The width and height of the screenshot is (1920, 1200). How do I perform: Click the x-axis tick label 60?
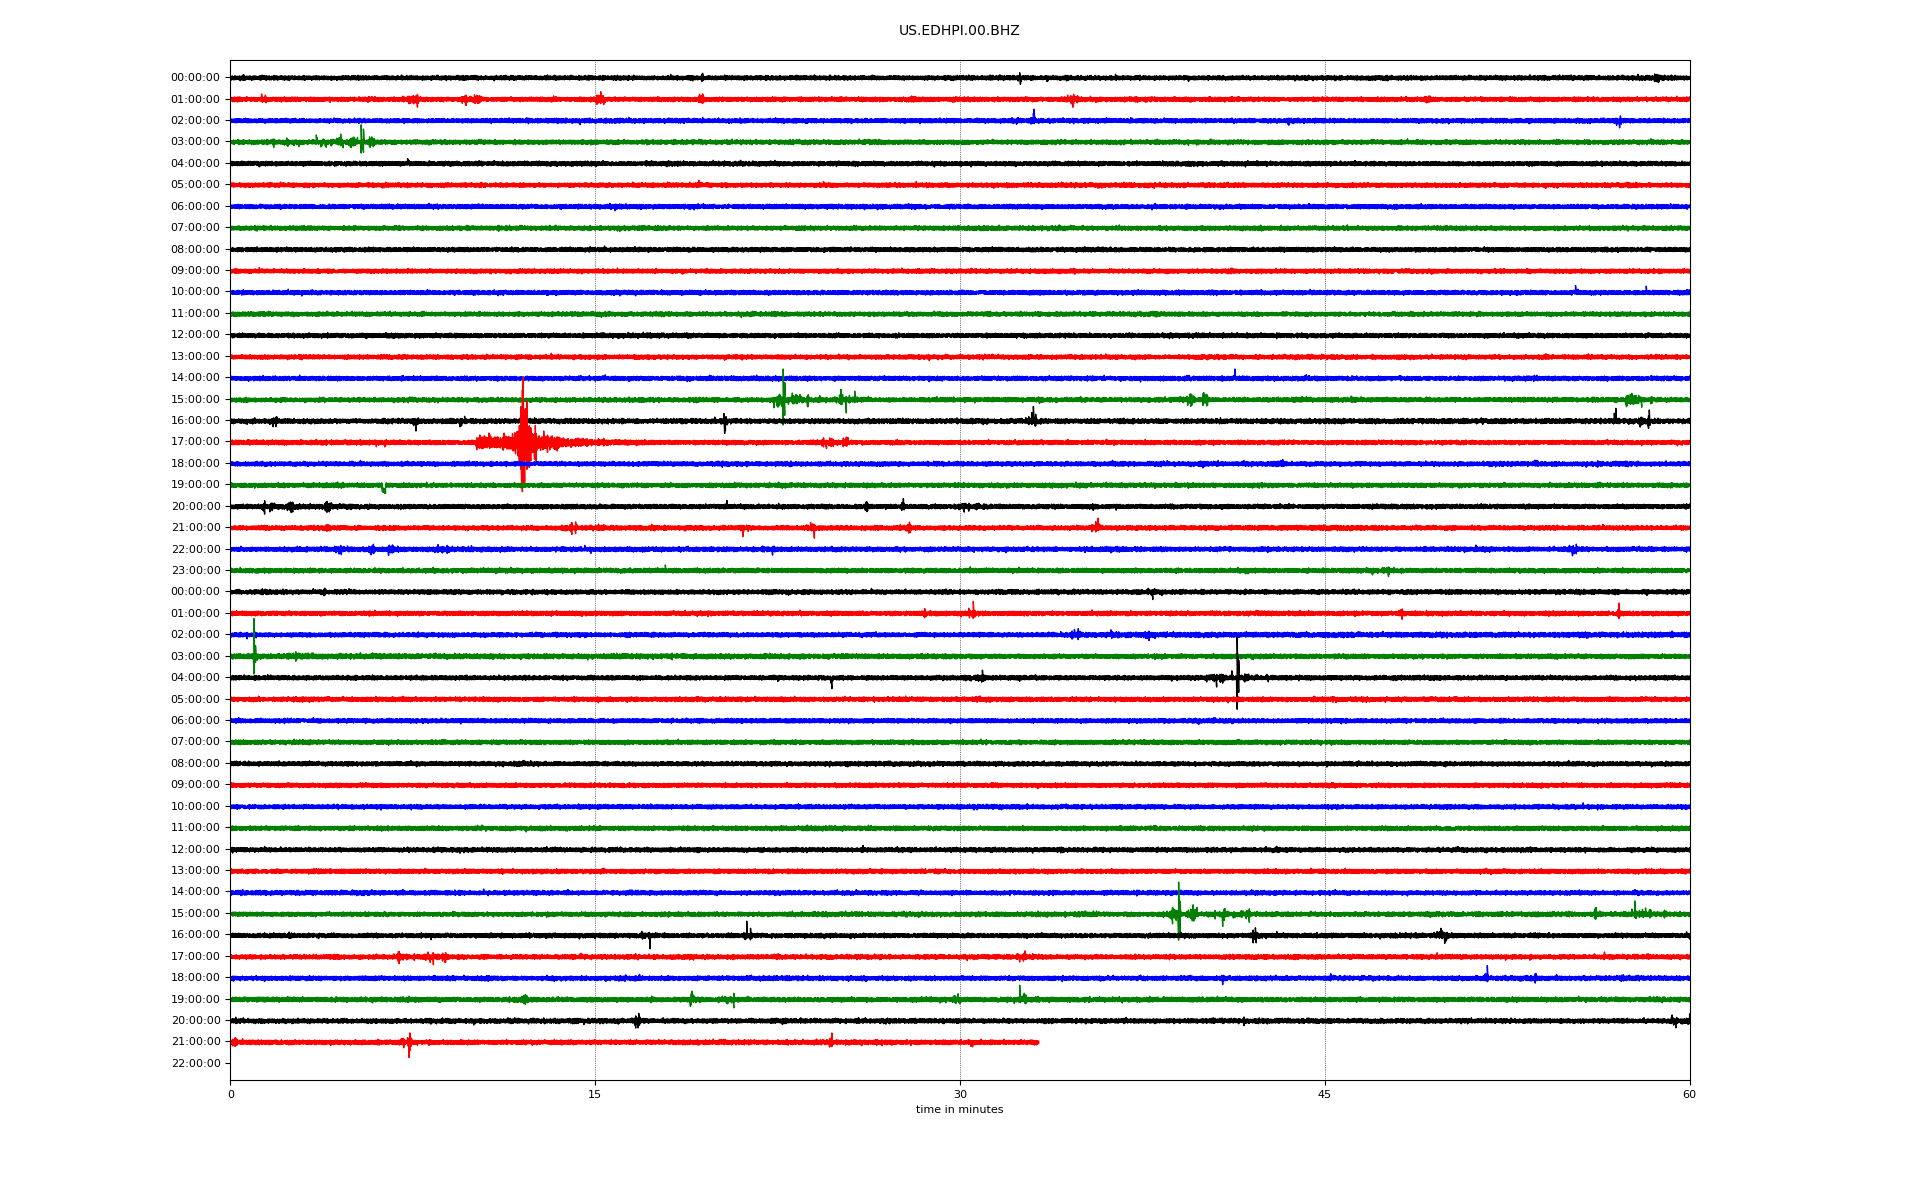(1689, 1094)
